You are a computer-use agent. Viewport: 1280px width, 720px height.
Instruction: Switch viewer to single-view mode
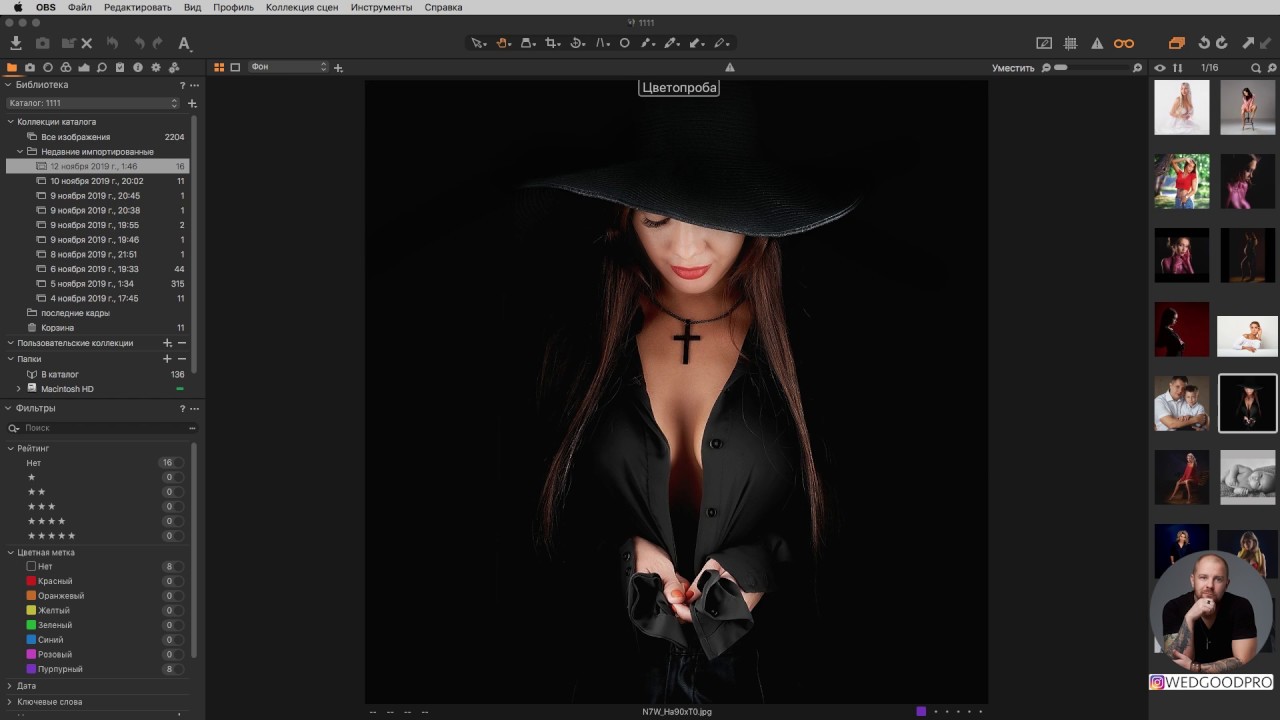[x=235, y=68]
